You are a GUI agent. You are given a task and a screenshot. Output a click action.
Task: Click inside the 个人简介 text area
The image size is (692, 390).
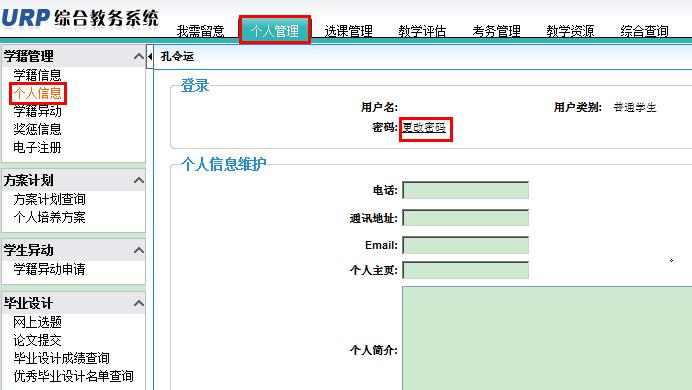point(547,338)
